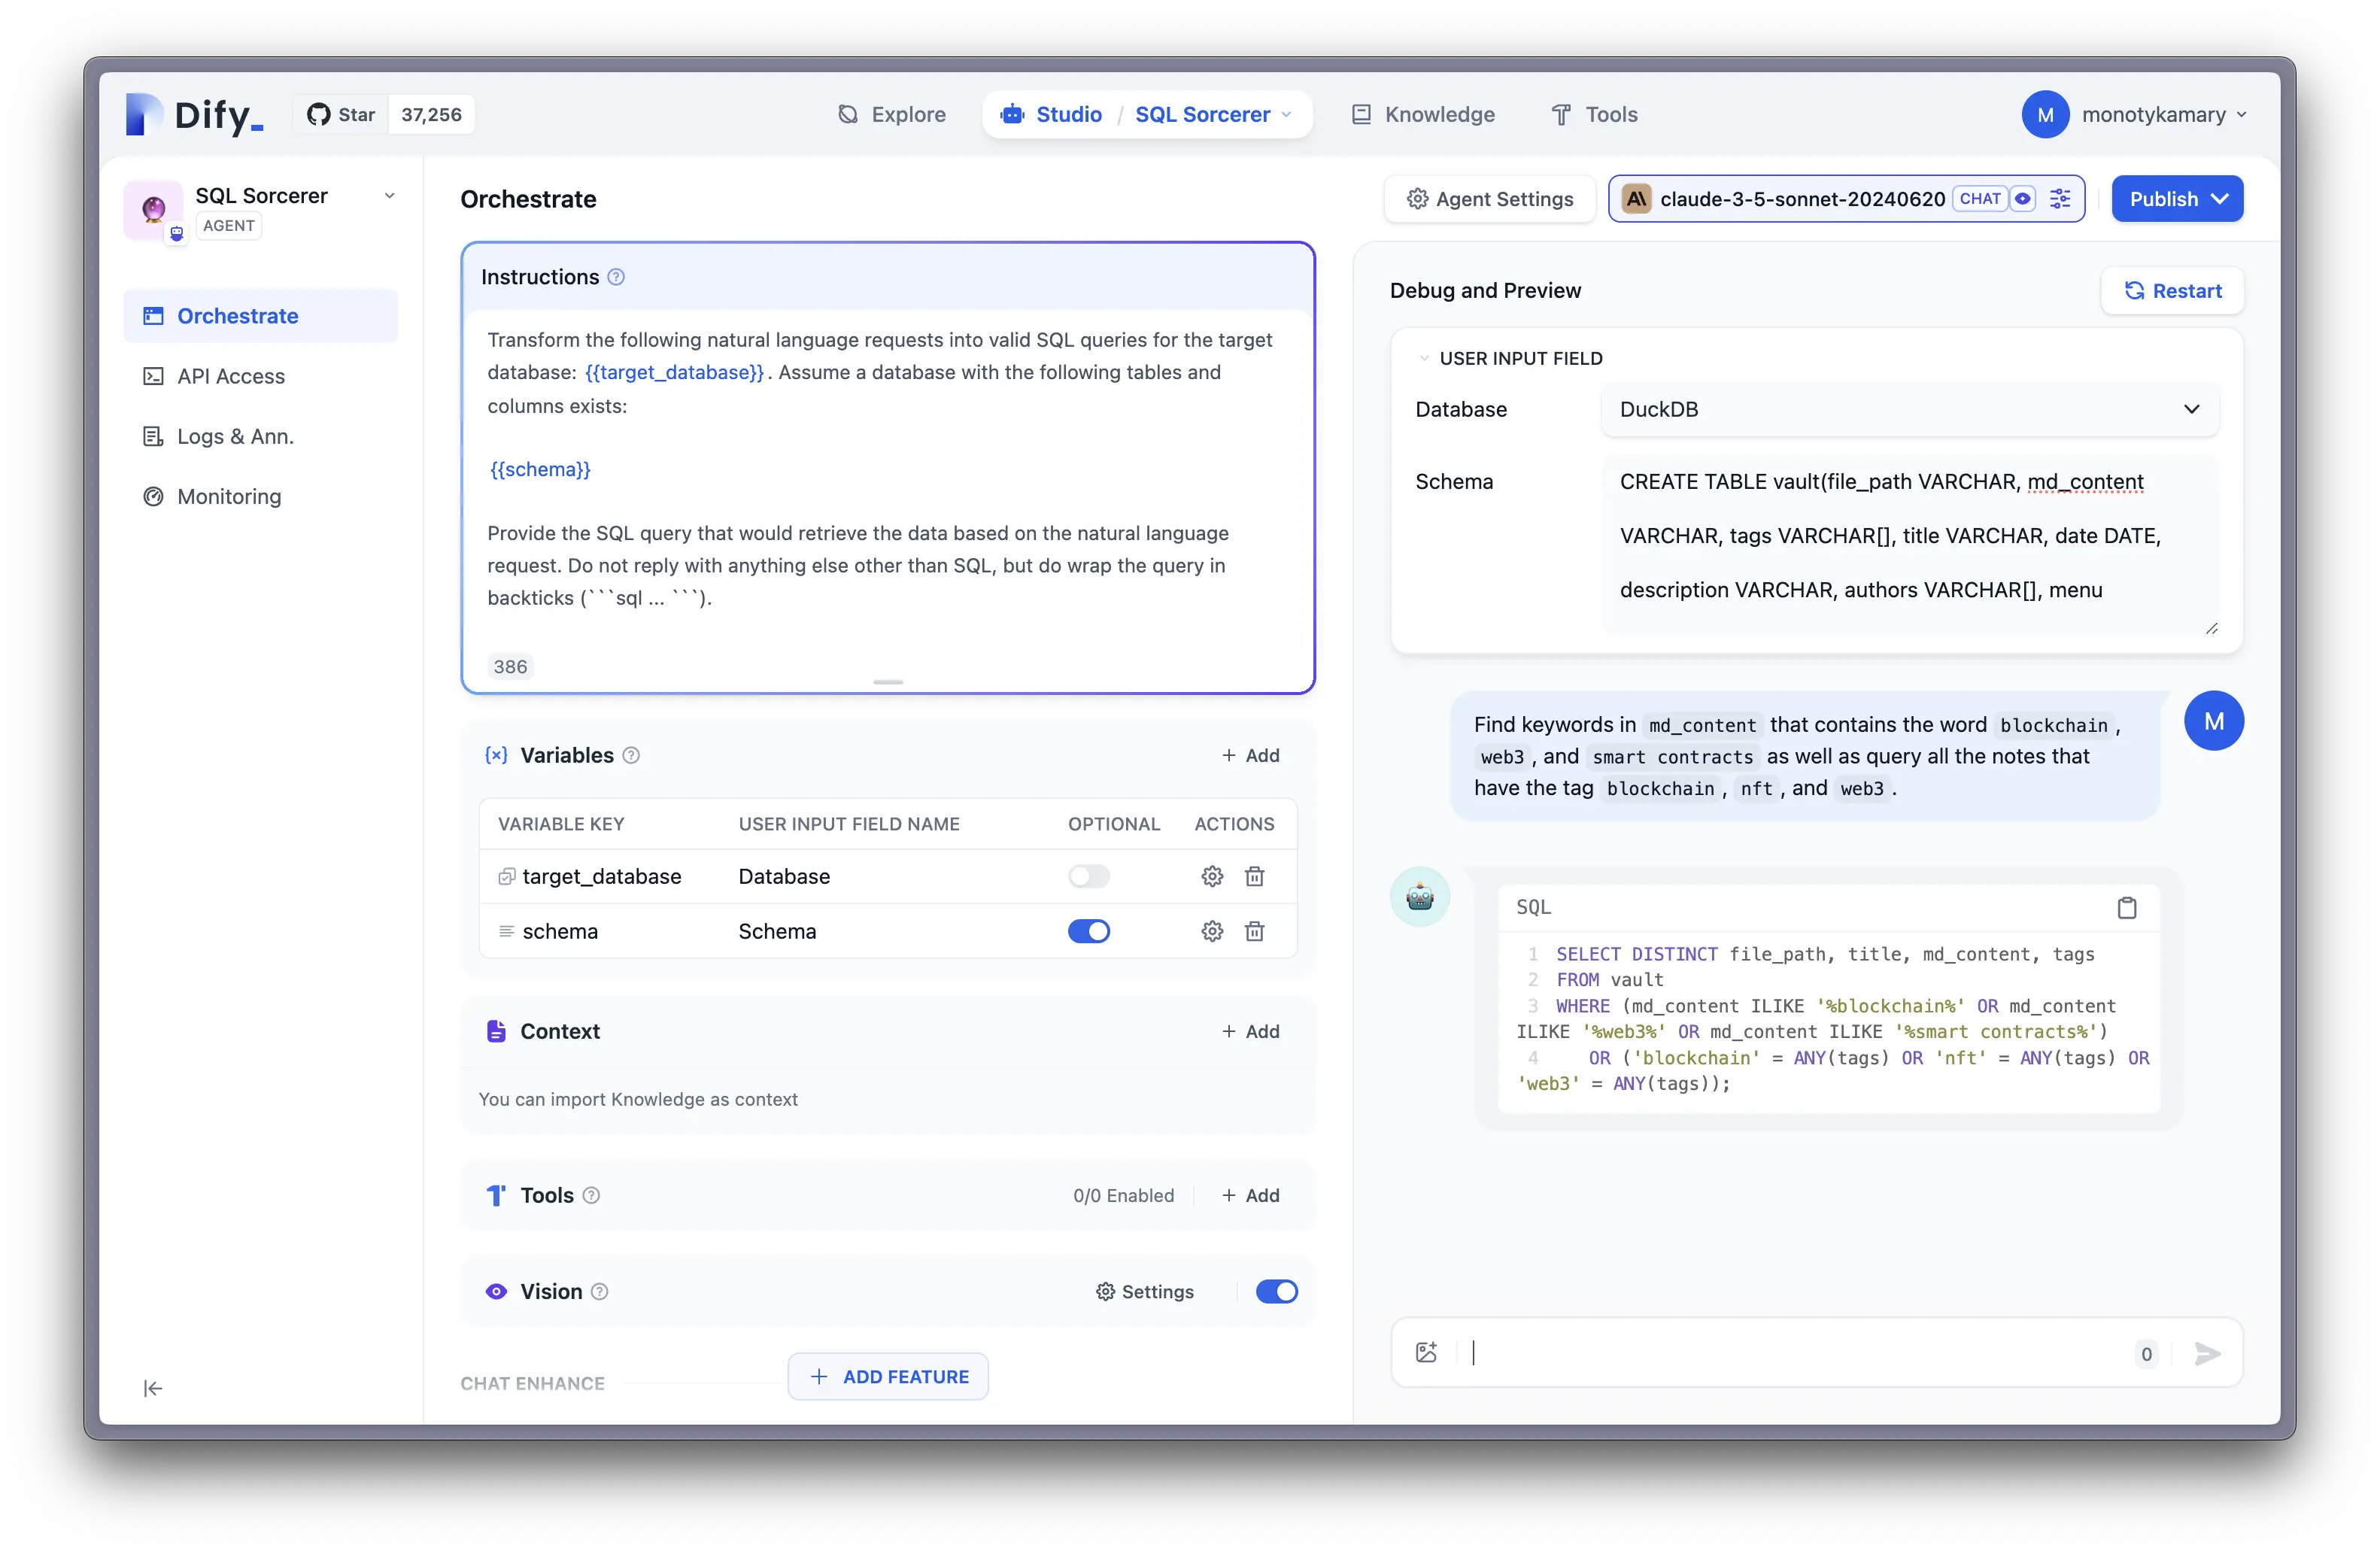Screen dimensions: 2380x1551
Task: Click the SQL Sorcerer app icon in sidebar
Action: tap(153, 208)
